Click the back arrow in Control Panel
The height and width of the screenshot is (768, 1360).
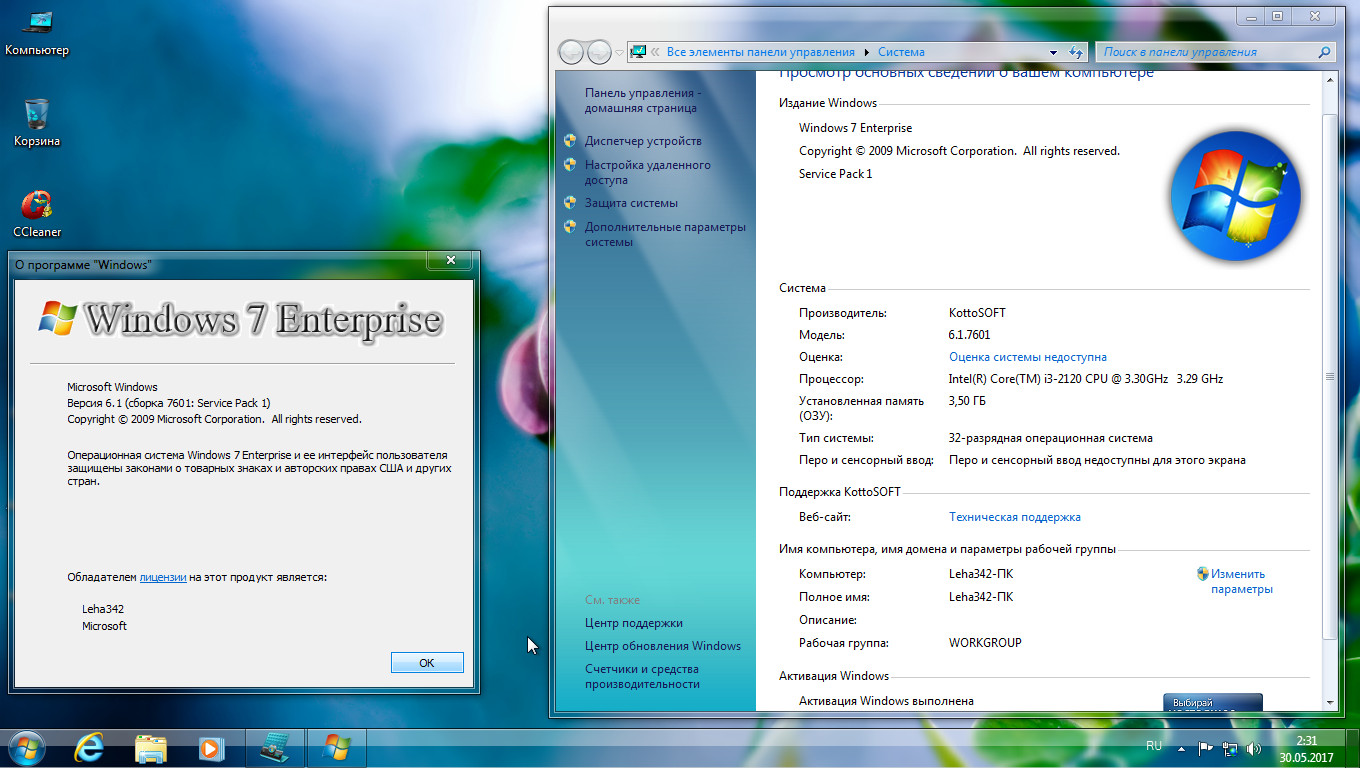572,52
